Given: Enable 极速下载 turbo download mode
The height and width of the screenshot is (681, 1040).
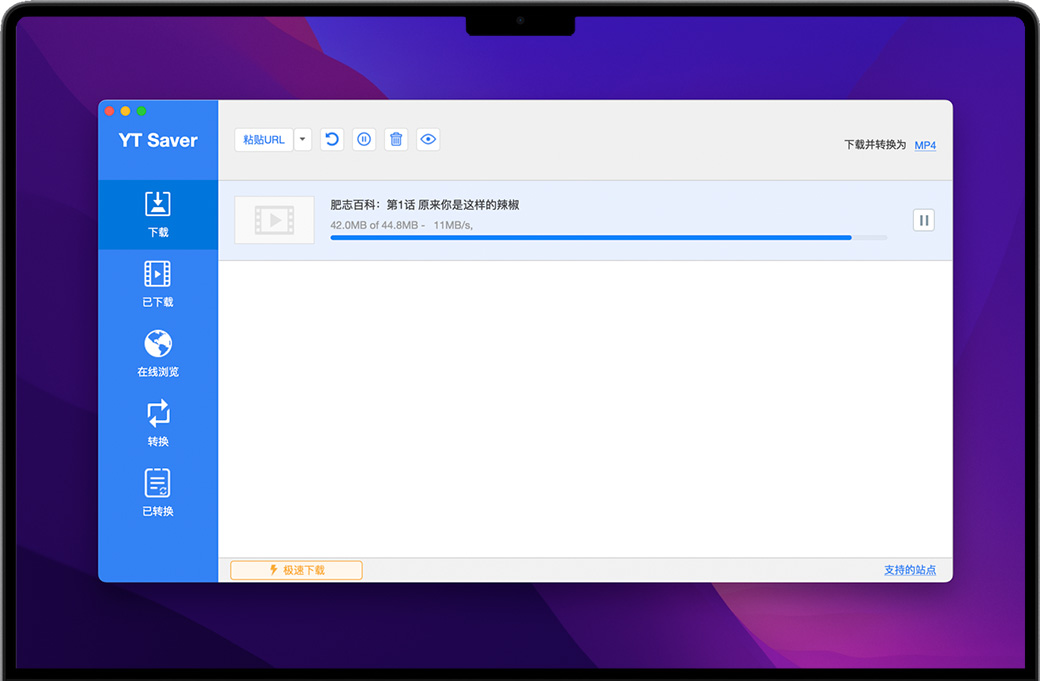Looking at the screenshot, I should click(x=296, y=570).
